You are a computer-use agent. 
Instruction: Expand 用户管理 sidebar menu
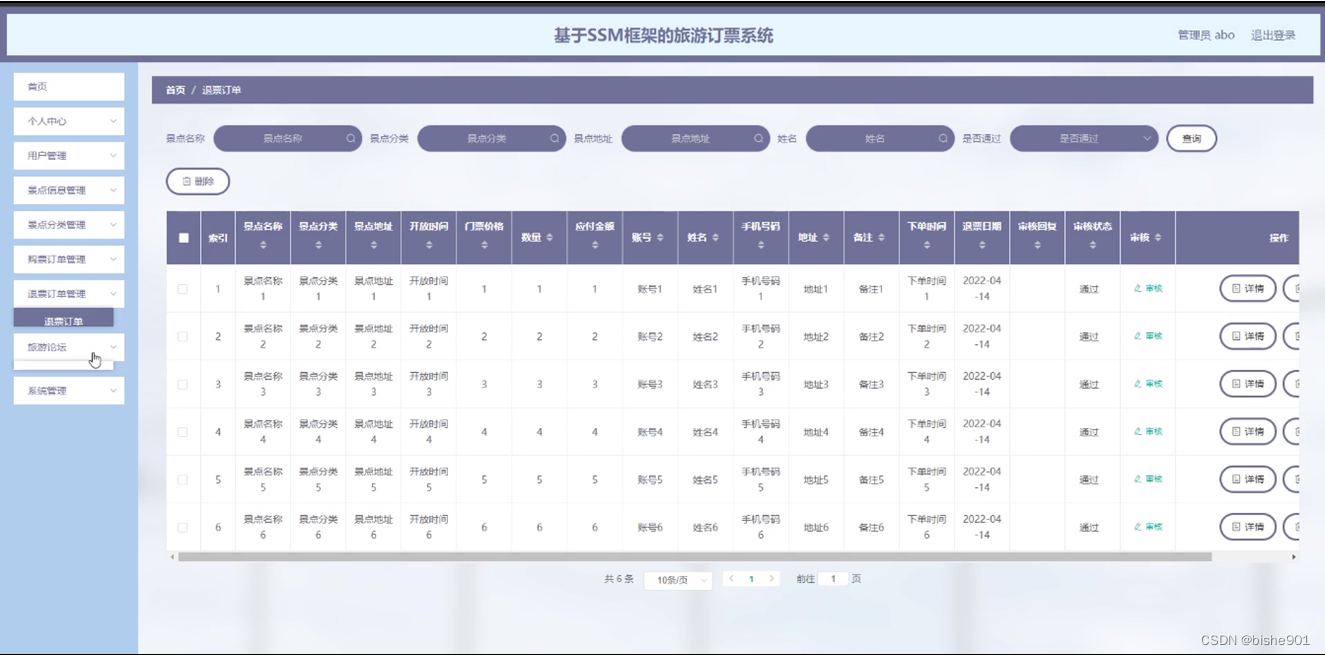69,156
